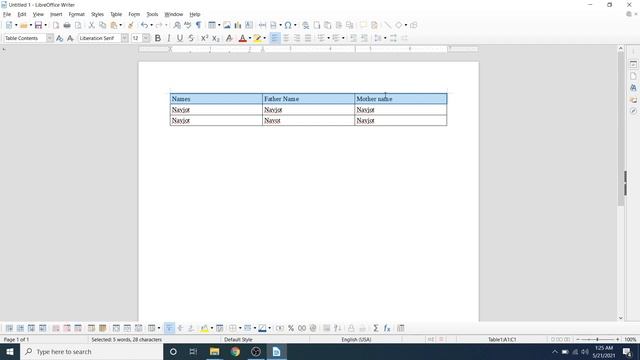Click Default Style in status bar

[238, 340]
